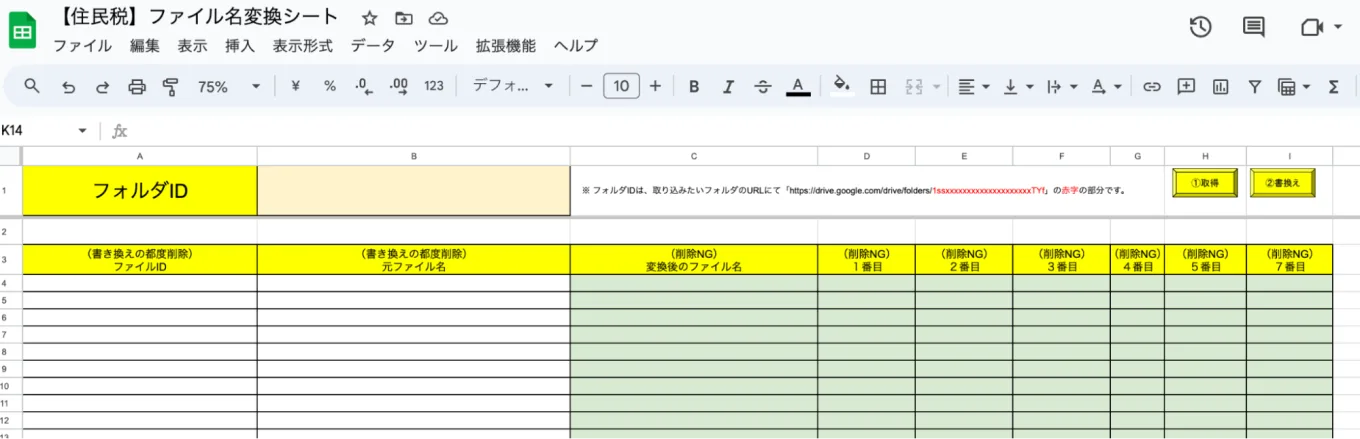Select the folder ID input cell B1
Viewport: 1360px width, 439px height.
click(x=414, y=190)
